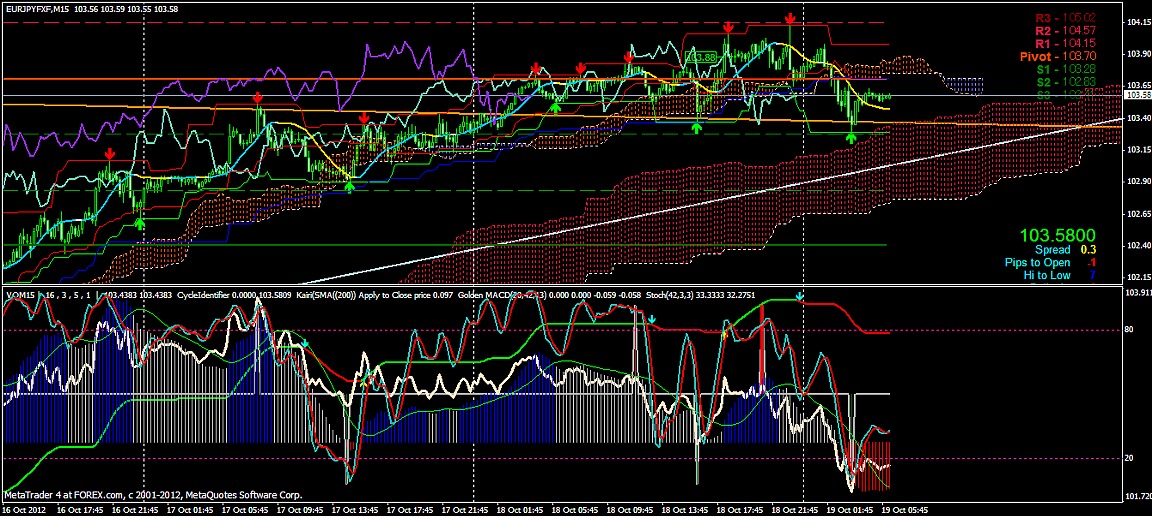Click the 16 Oct 17:45 time label
The image size is (1152, 516).
point(80,509)
